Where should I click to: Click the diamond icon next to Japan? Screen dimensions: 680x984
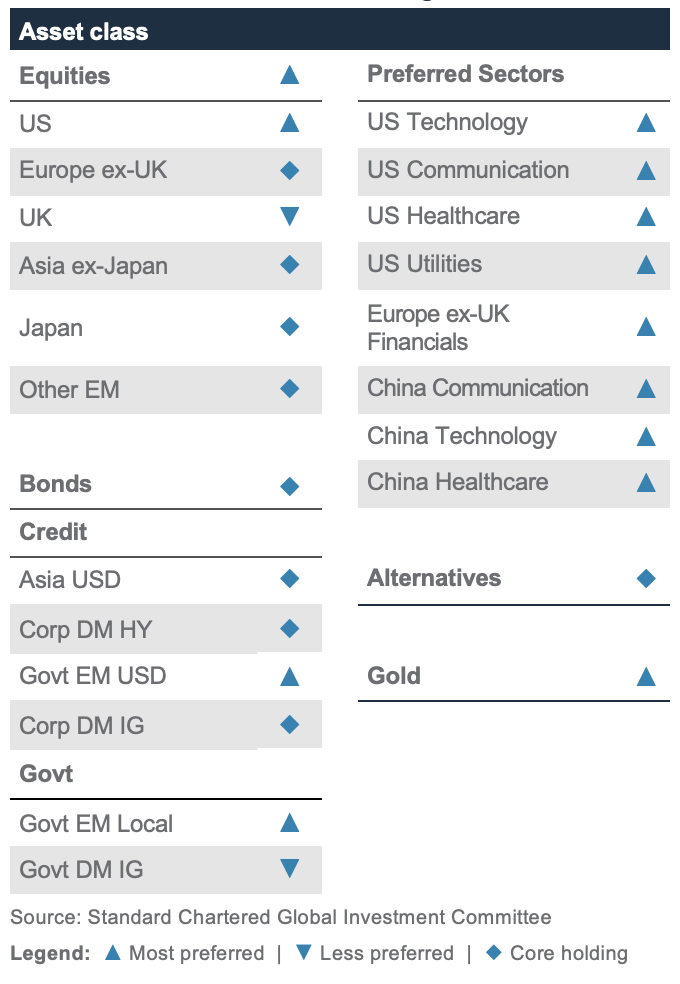[x=289, y=326]
